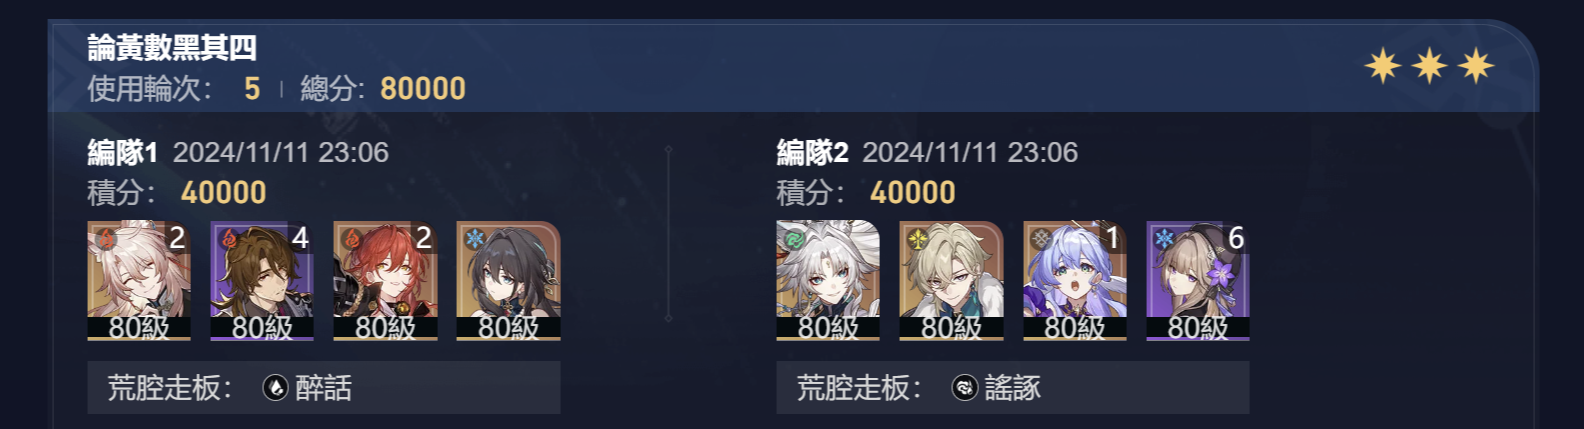Click the stage title 論黃數黑其四
Image resolution: width=1584 pixels, height=429 pixels.
tap(172, 47)
